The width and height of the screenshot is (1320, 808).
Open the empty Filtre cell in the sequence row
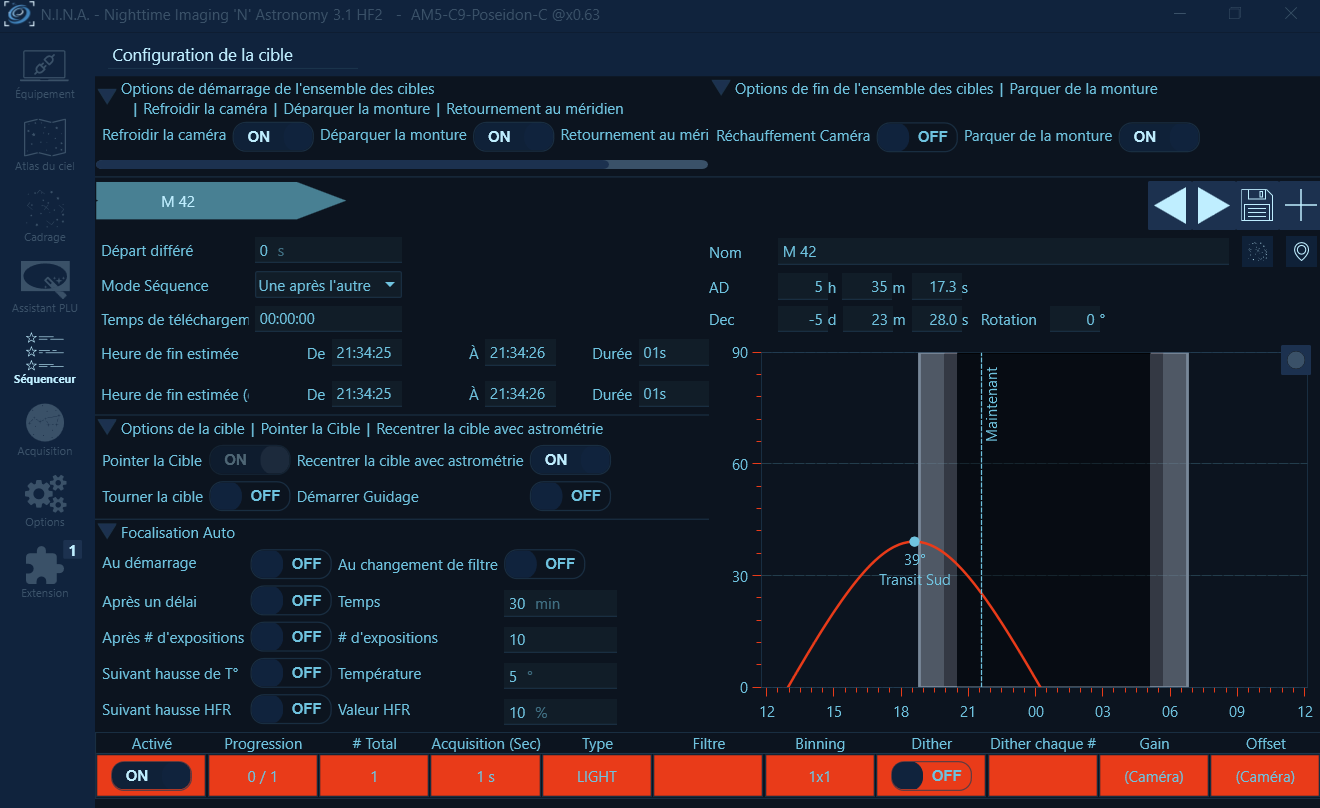(x=708, y=776)
